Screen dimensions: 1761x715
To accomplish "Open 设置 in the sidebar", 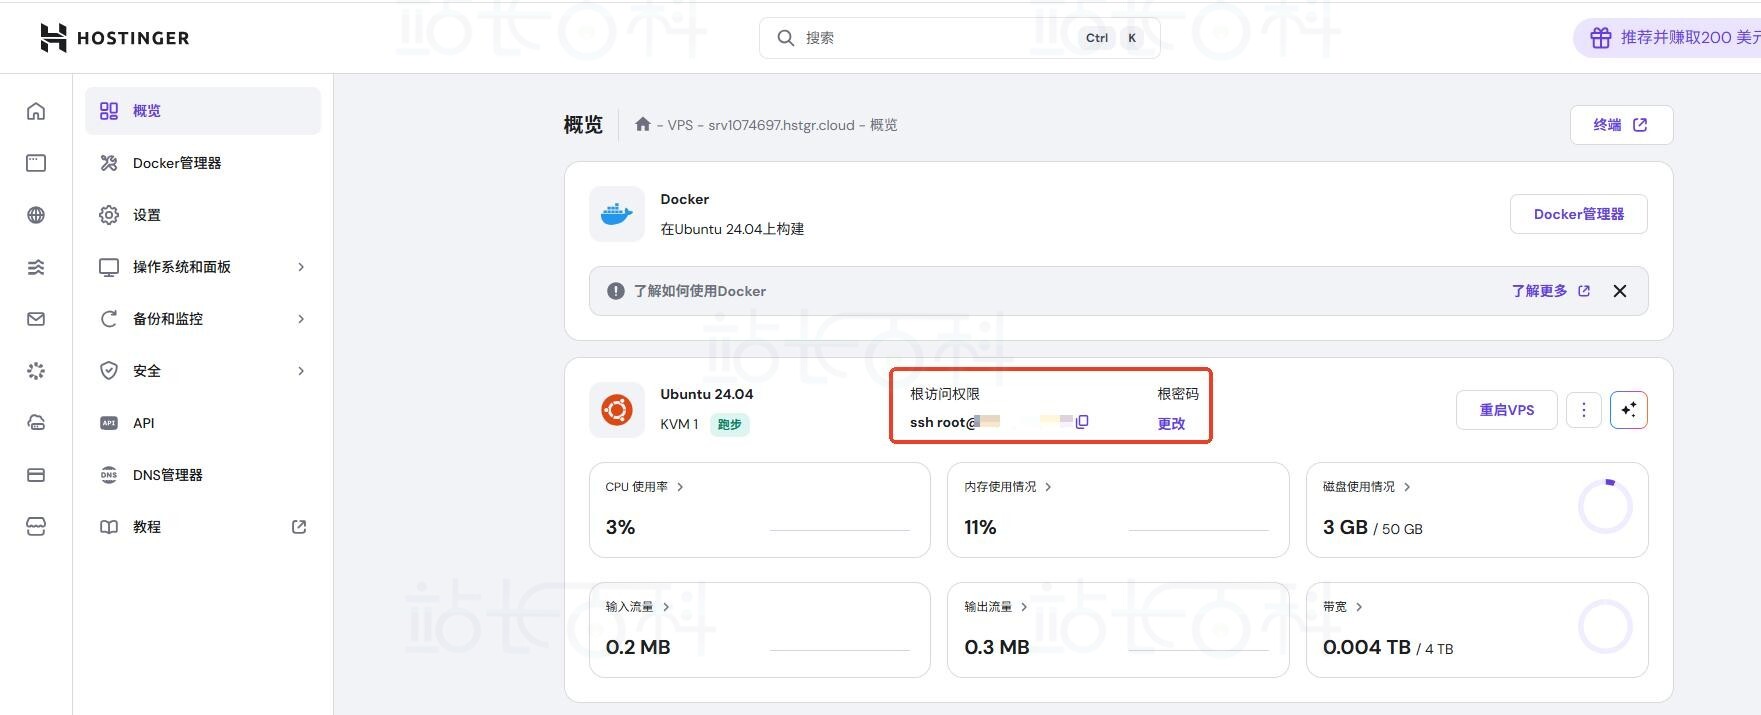I will 147,215.
